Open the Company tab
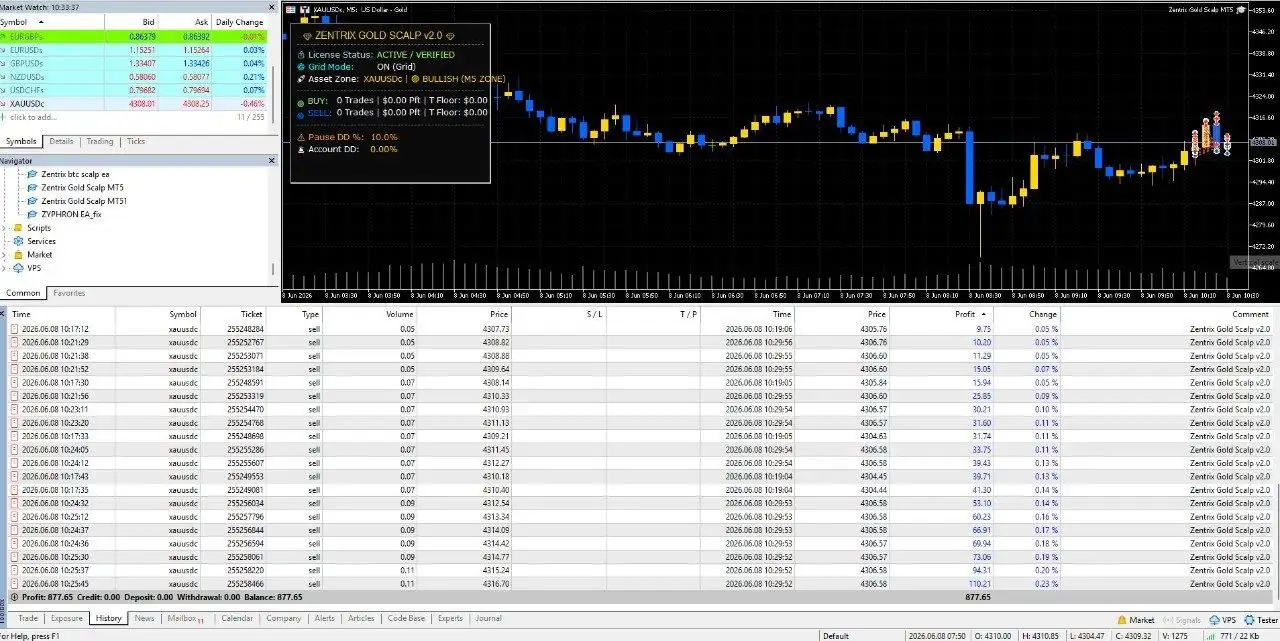Viewport: 1280px width, 641px height. [x=284, y=618]
